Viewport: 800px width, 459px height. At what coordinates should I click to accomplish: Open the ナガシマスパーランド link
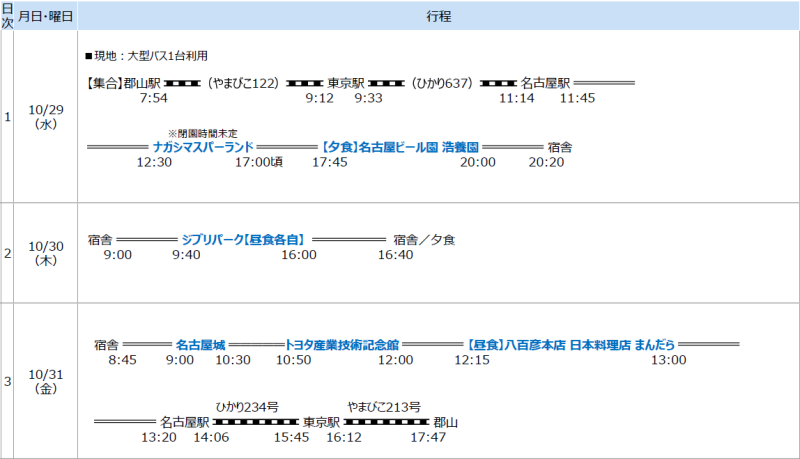(x=203, y=146)
